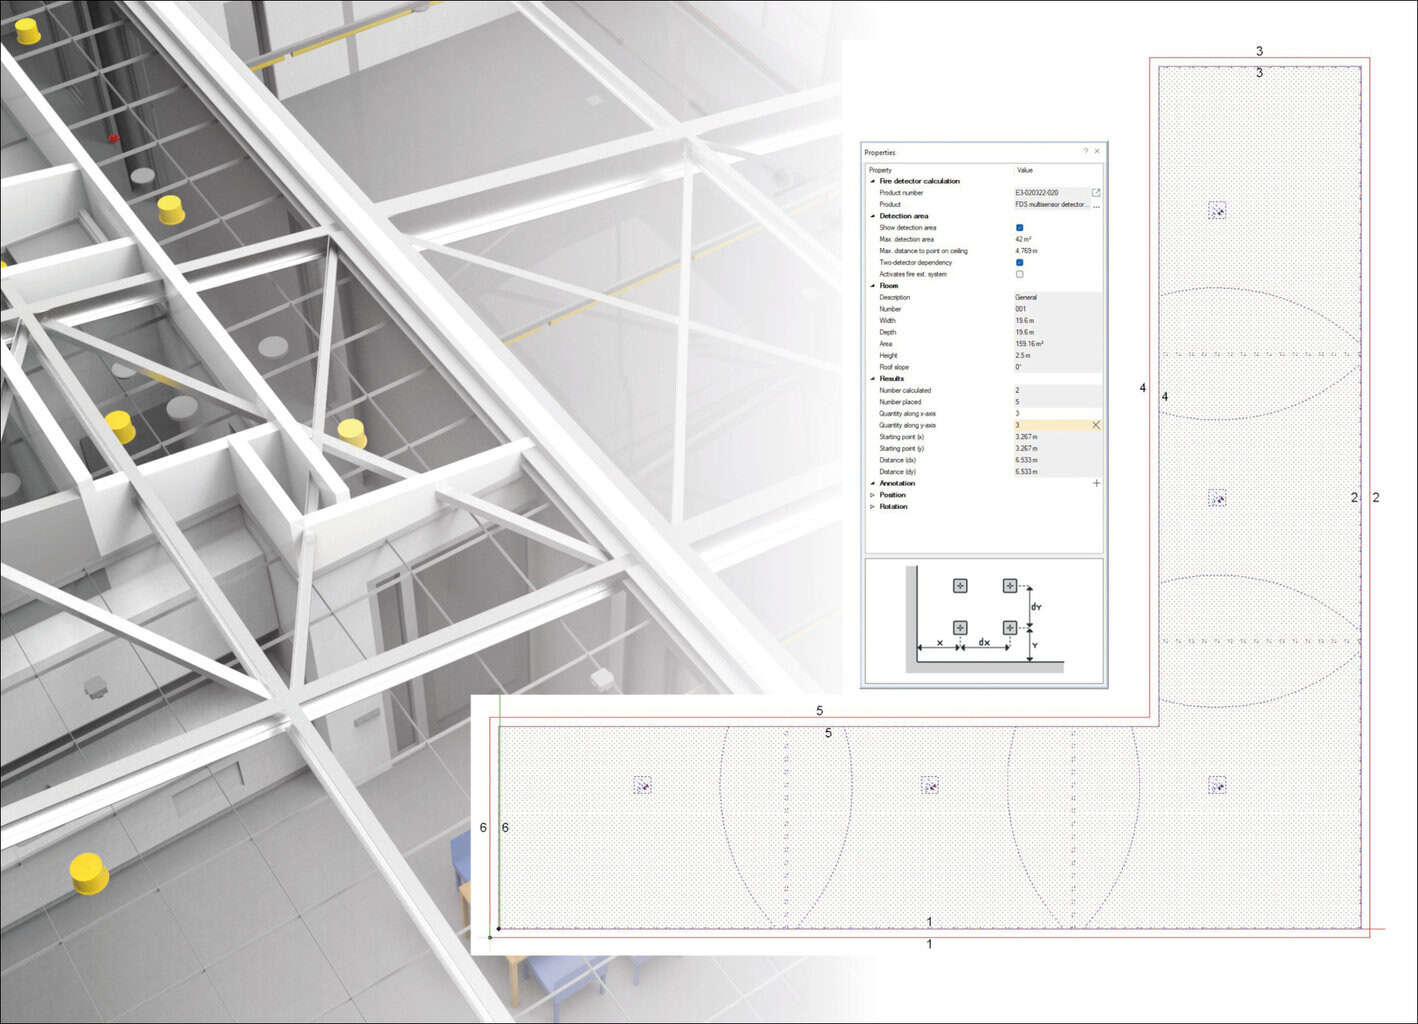Clear the Quantity along y-axis value
The width and height of the screenshot is (1418, 1024).
point(1096,425)
